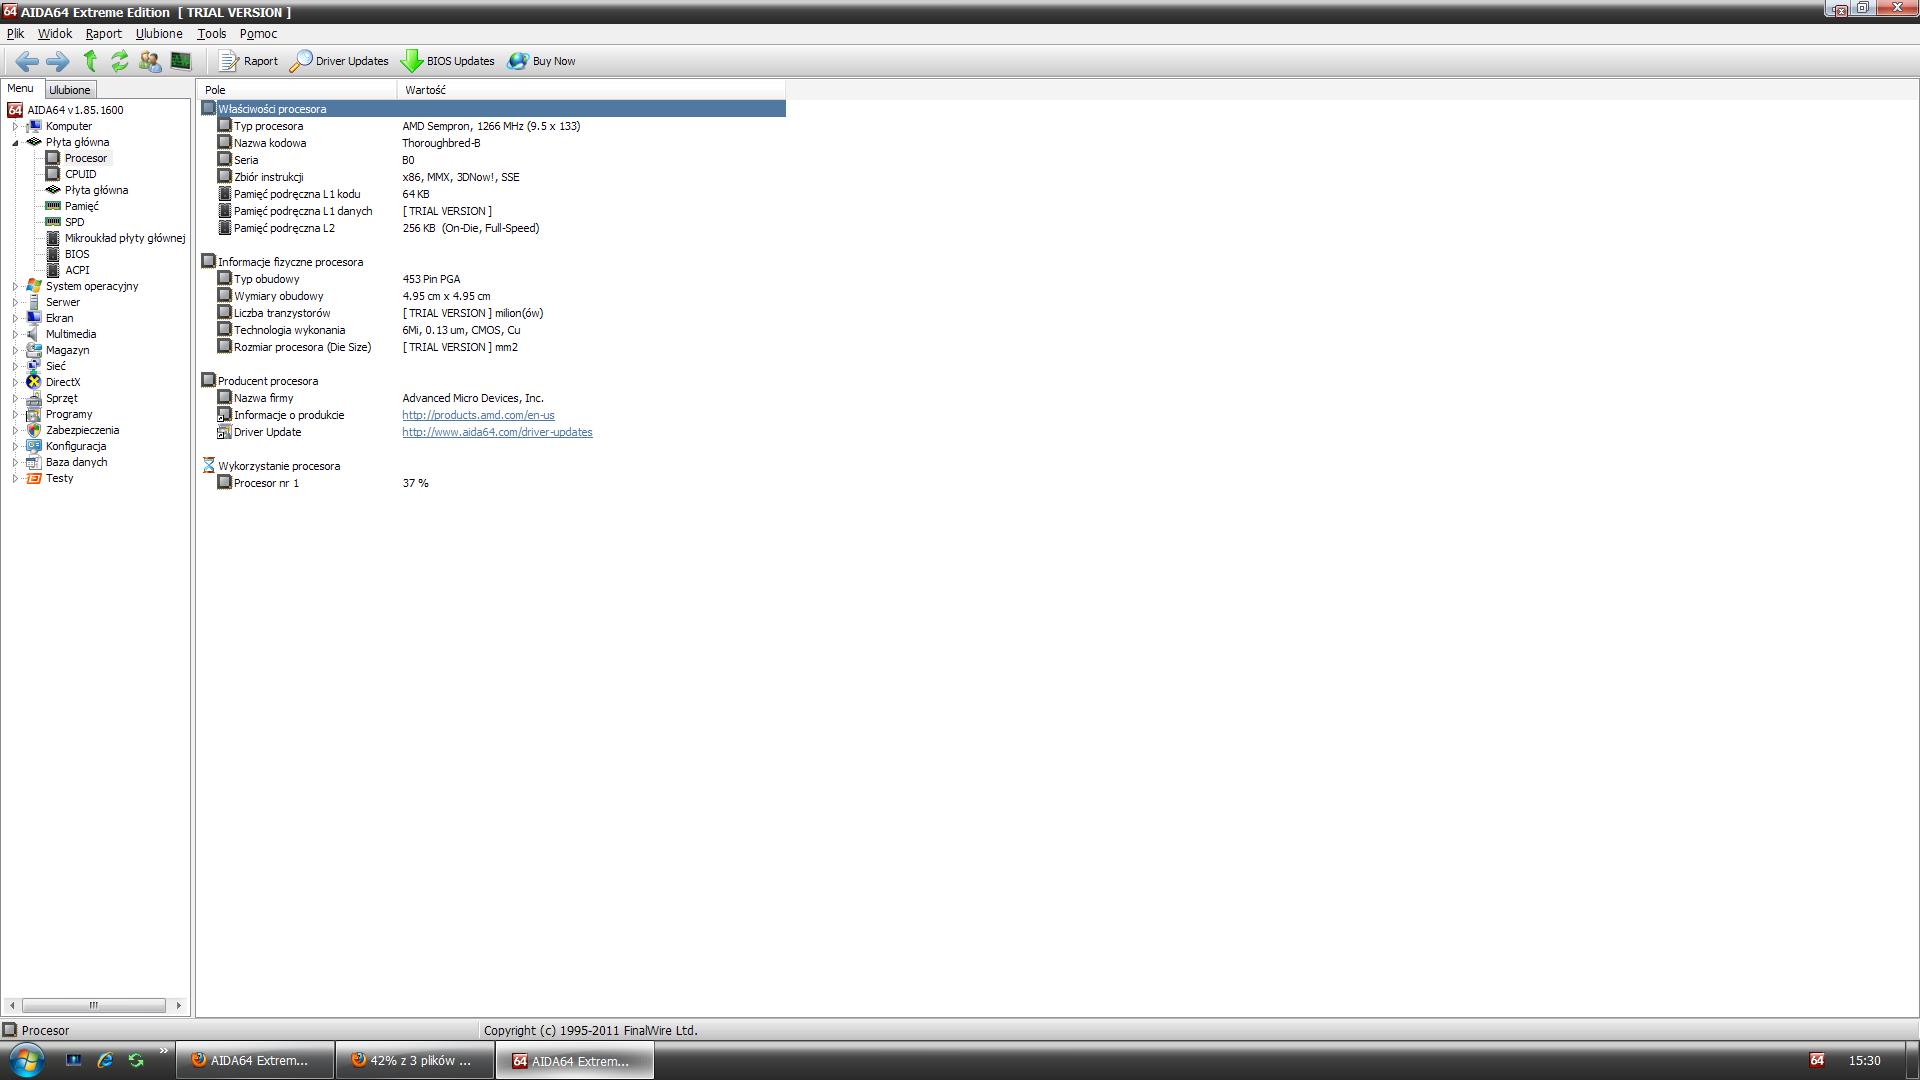The width and height of the screenshot is (1920, 1080).
Task: Open the products.amd.com link
Action: [478, 416]
